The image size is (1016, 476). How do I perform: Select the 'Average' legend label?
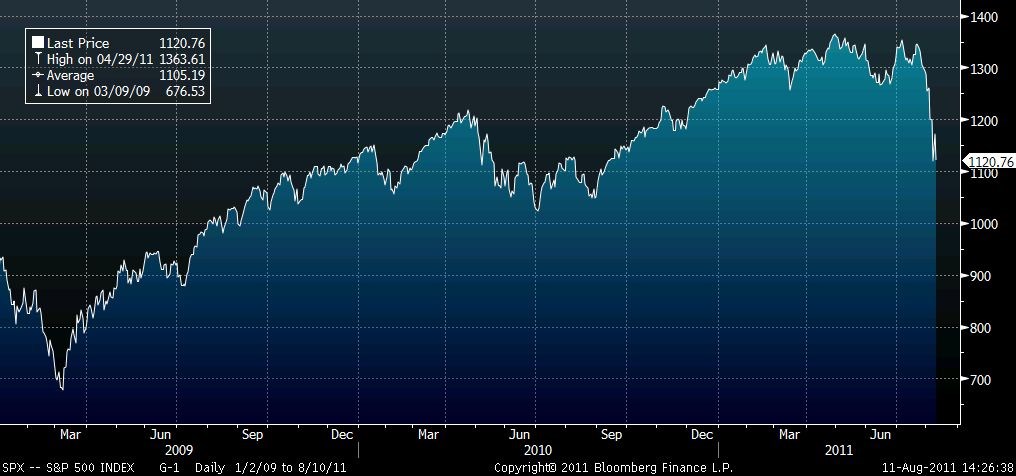click(x=70, y=76)
